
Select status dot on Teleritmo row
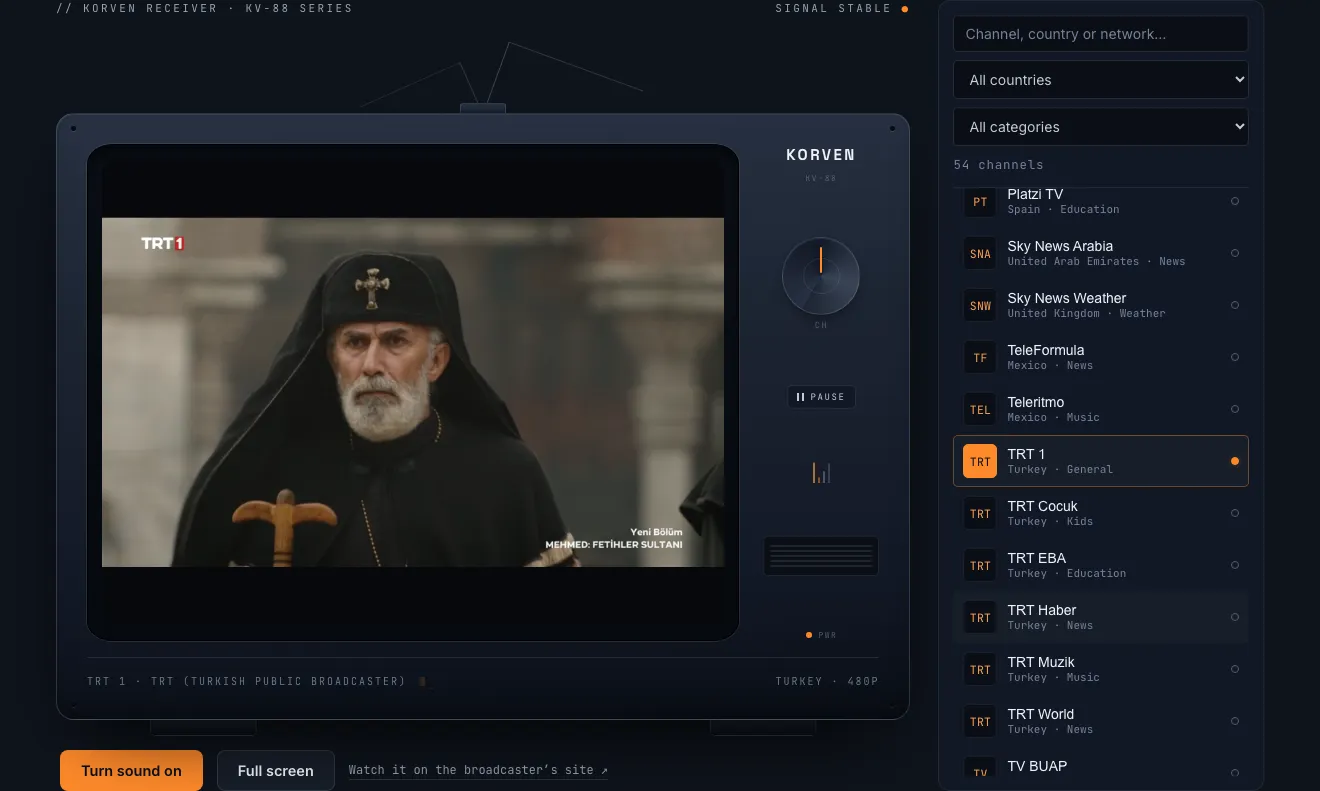point(1235,409)
